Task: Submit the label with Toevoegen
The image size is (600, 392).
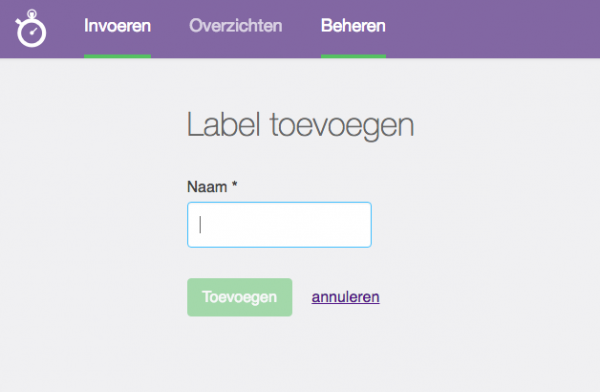Action: tap(240, 297)
